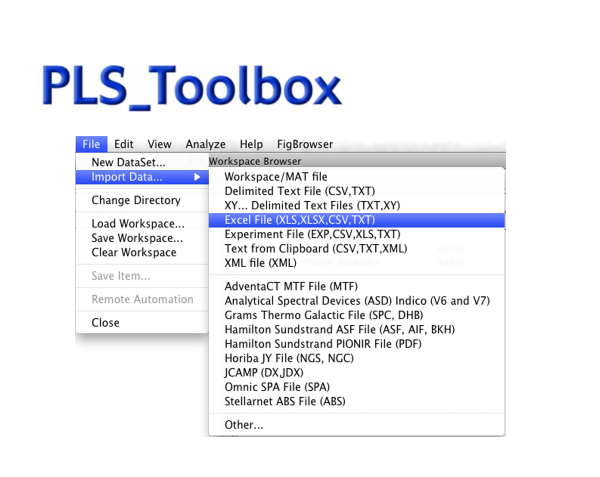Expand the Import Data submenu arrow

pyautogui.click(x=197, y=177)
